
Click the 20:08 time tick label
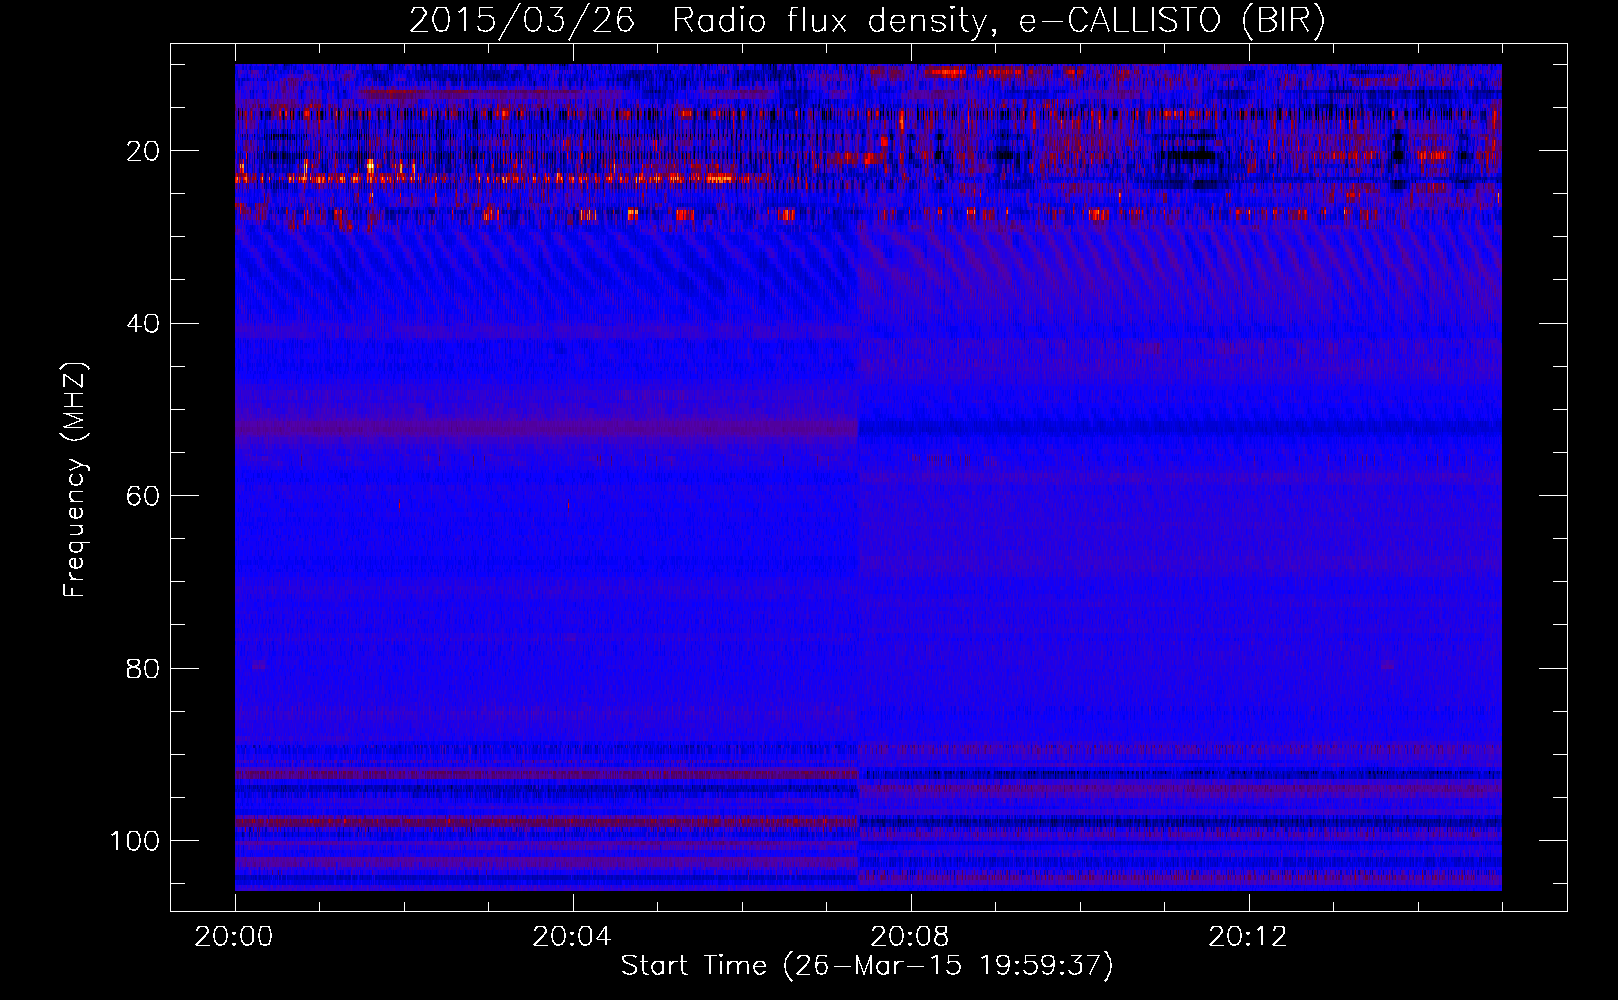(911, 937)
